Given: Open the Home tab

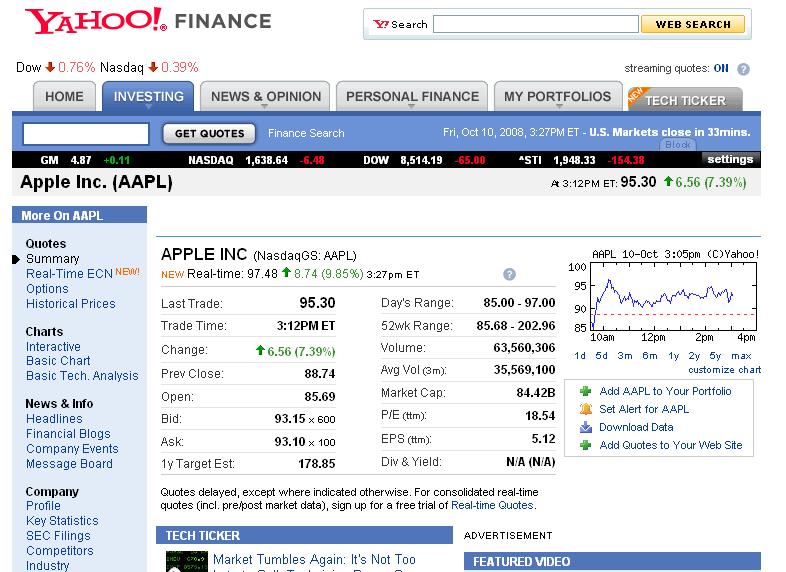Looking at the screenshot, I should tap(64, 96).
